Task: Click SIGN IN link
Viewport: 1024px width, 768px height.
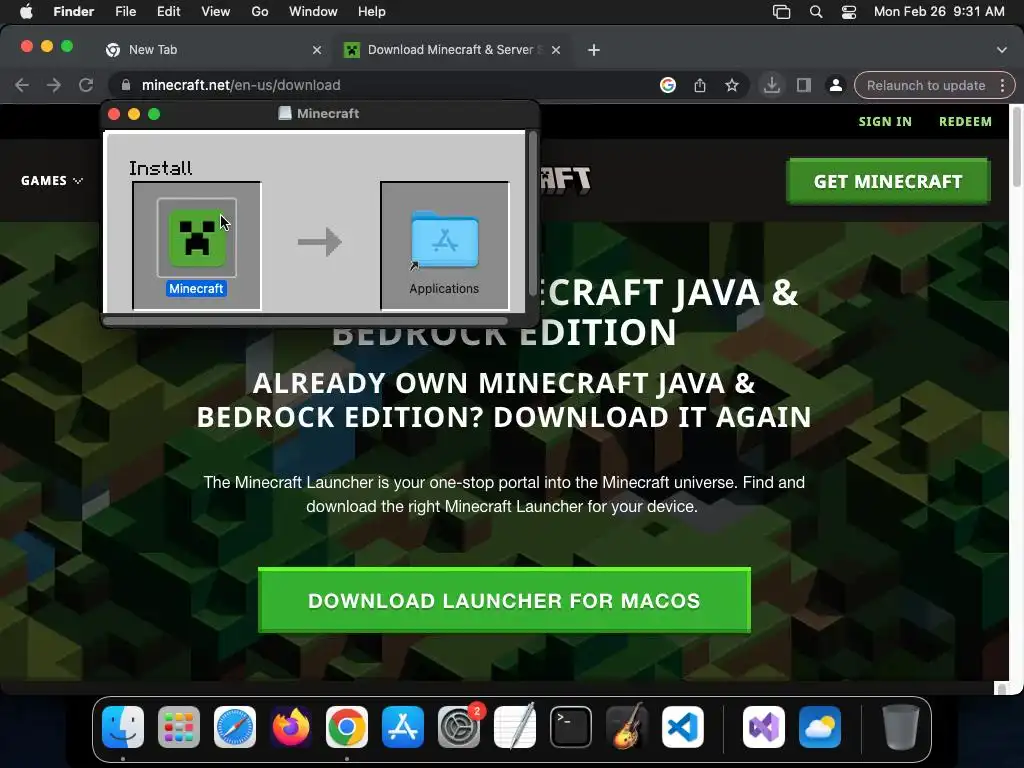Action: click(x=885, y=121)
